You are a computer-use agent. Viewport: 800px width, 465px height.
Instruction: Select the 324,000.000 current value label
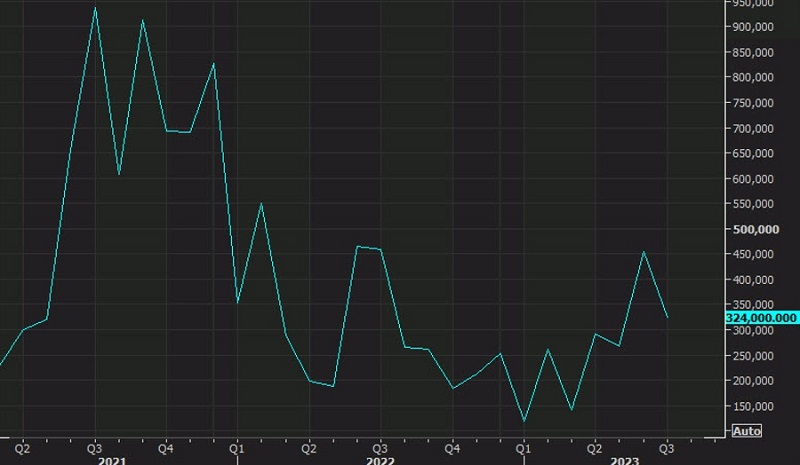(x=761, y=318)
